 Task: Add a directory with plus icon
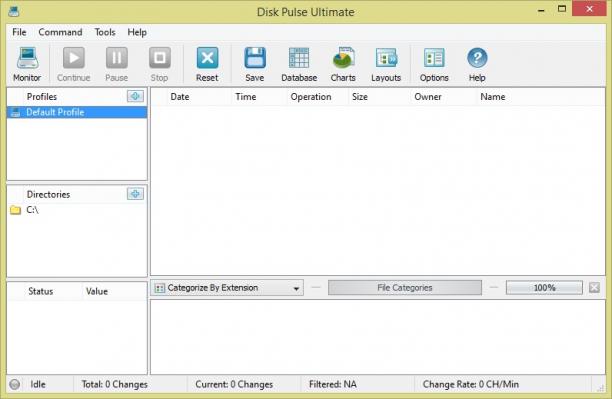tap(135, 194)
